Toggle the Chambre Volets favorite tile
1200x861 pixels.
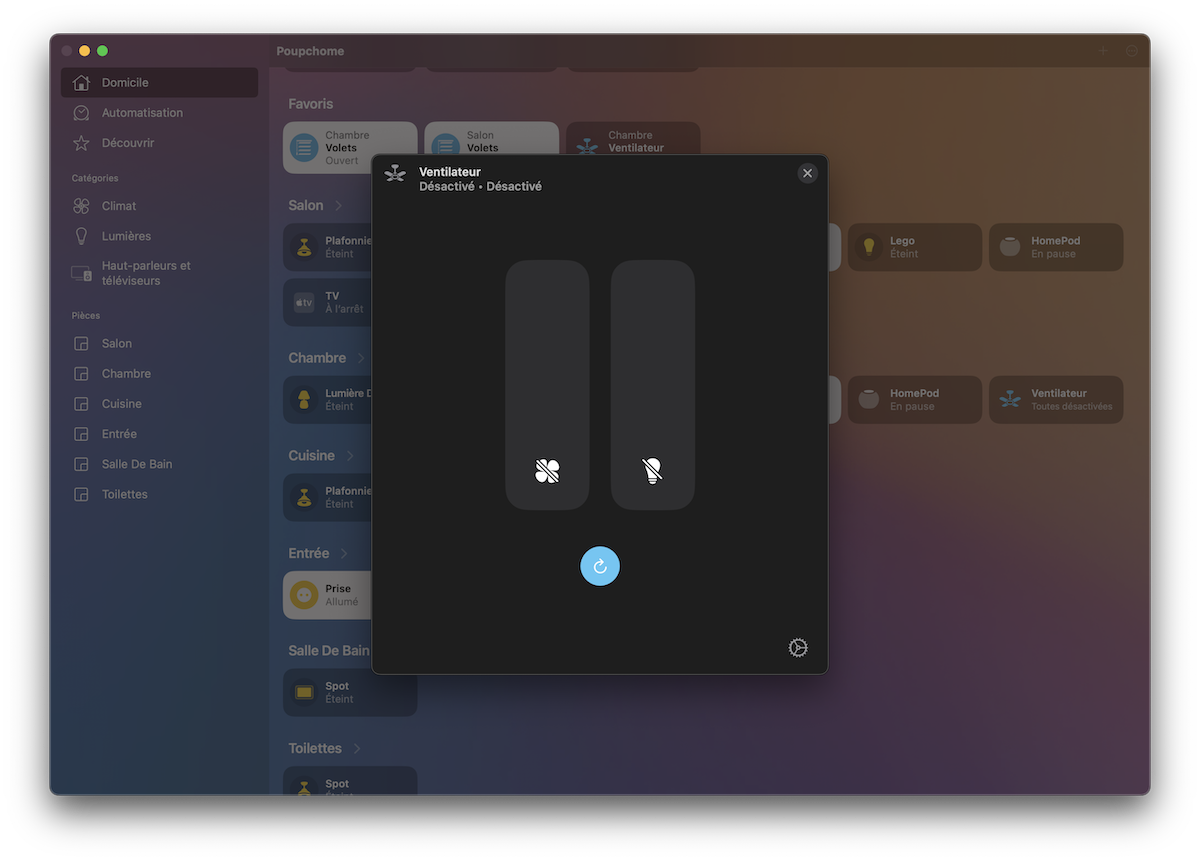pyautogui.click(x=350, y=148)
